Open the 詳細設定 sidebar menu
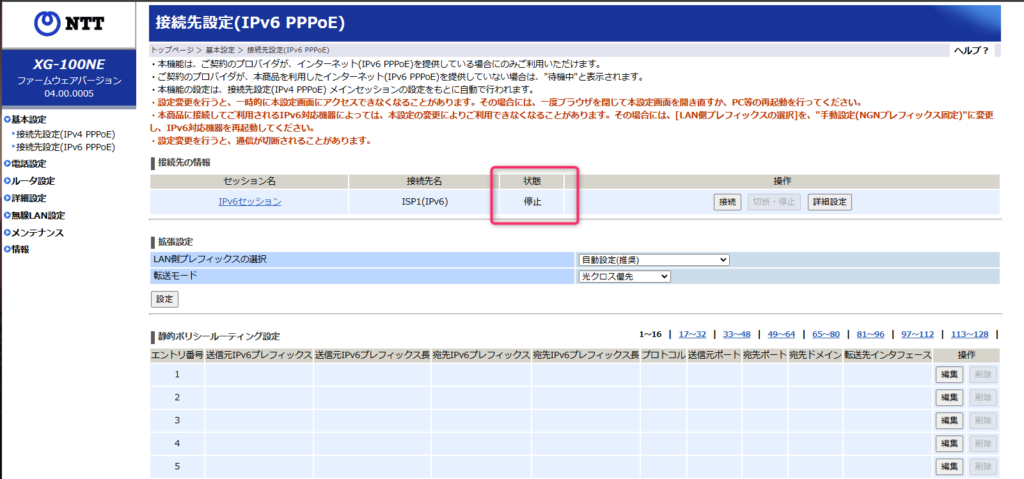 (29, 198)
